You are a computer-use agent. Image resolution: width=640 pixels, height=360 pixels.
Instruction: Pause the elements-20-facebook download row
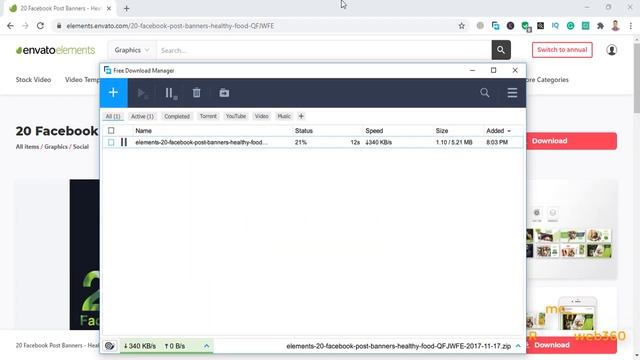[124, 142]
